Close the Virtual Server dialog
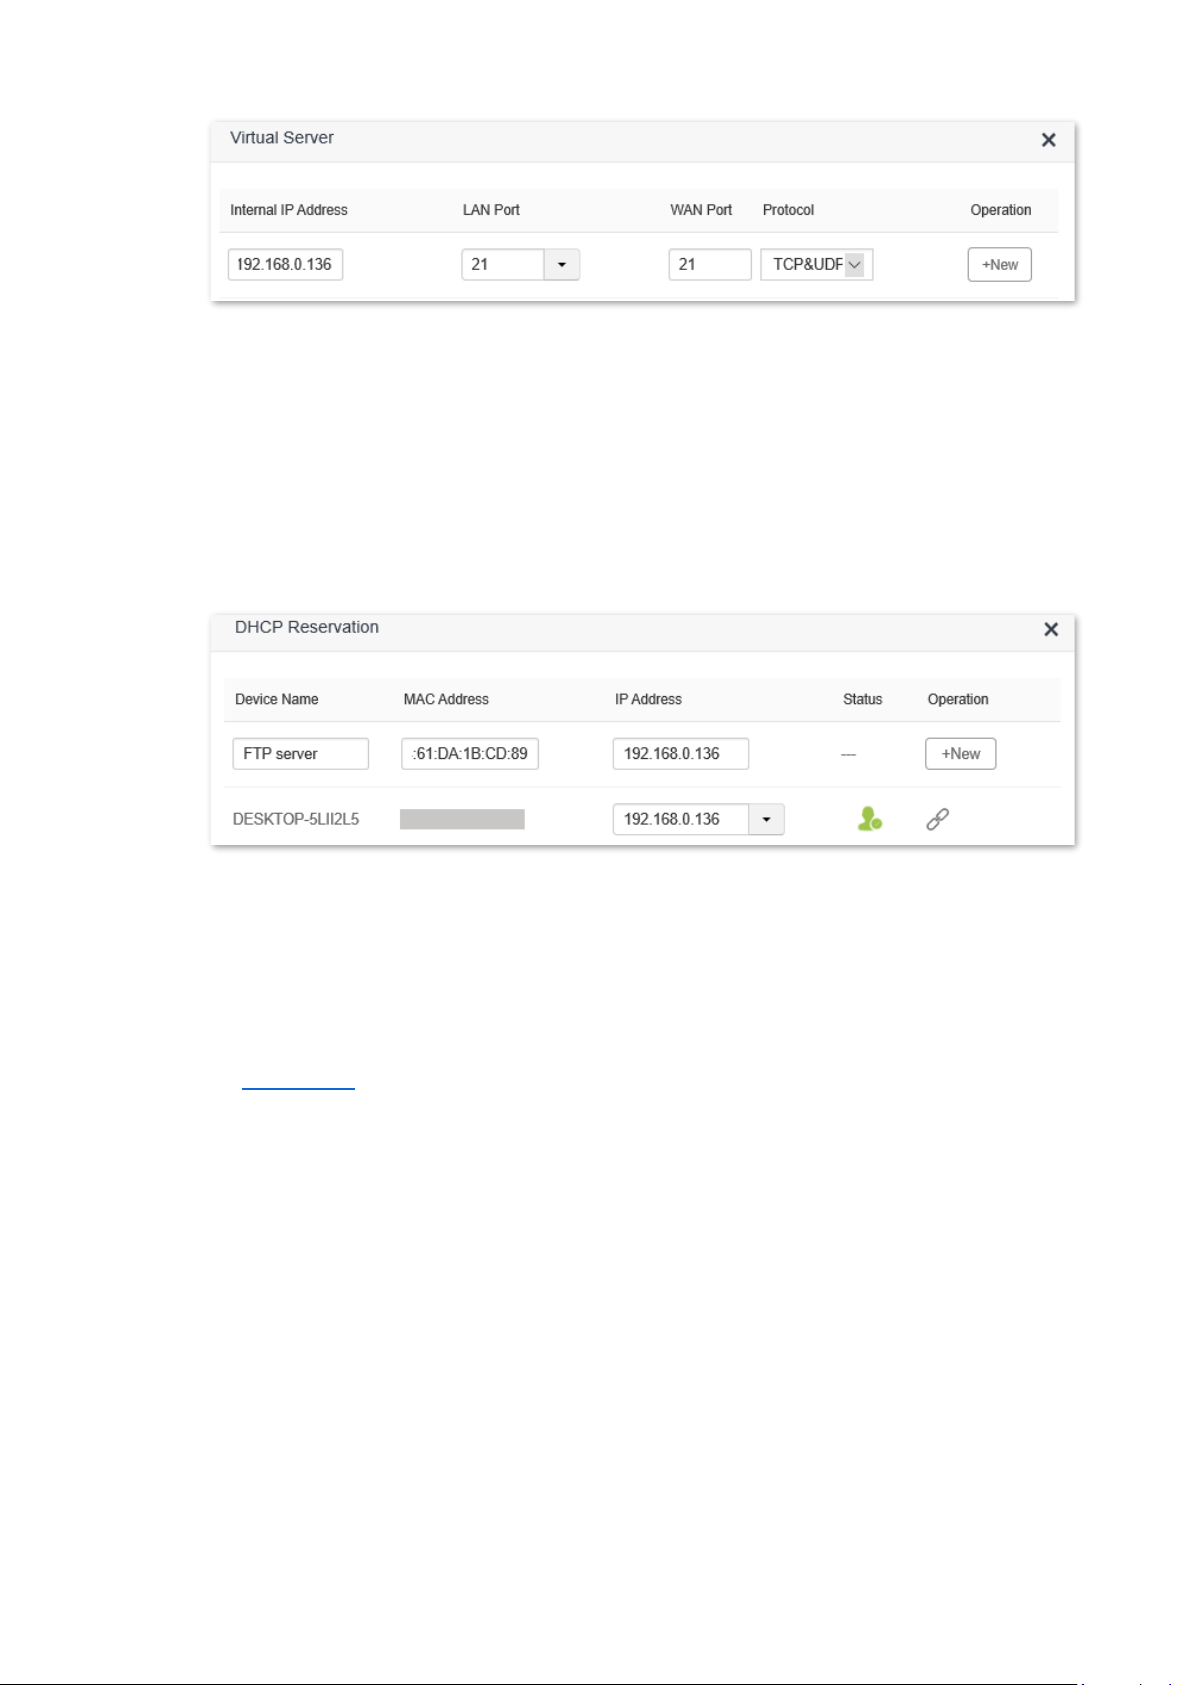This screenshot has height=1685, width=1192. 1048,140
